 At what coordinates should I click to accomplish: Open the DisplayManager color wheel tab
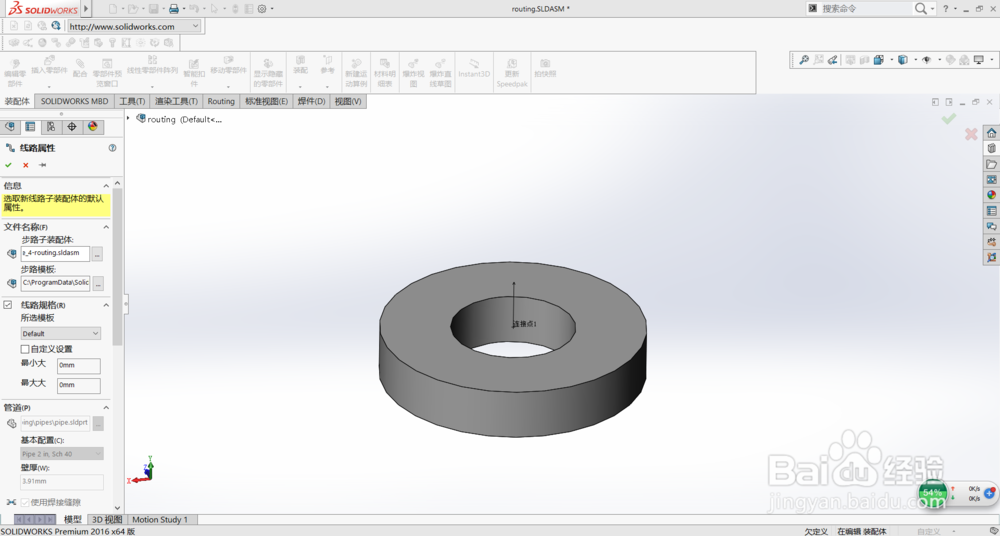92,127
